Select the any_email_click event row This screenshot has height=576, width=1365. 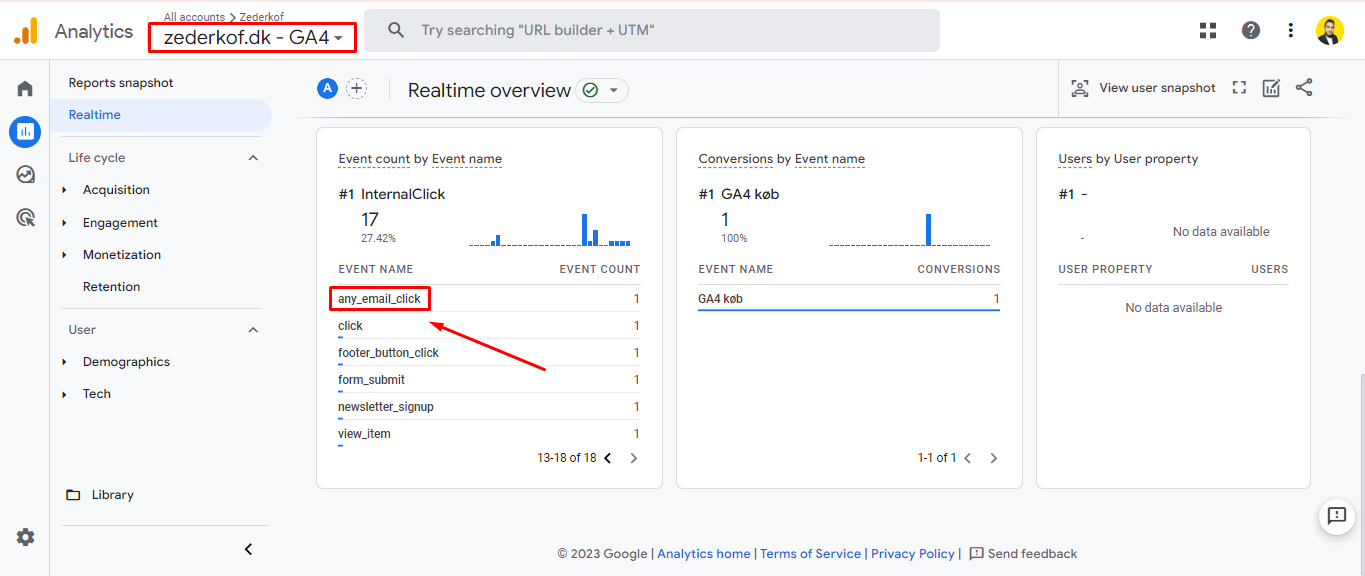[489, 299]
